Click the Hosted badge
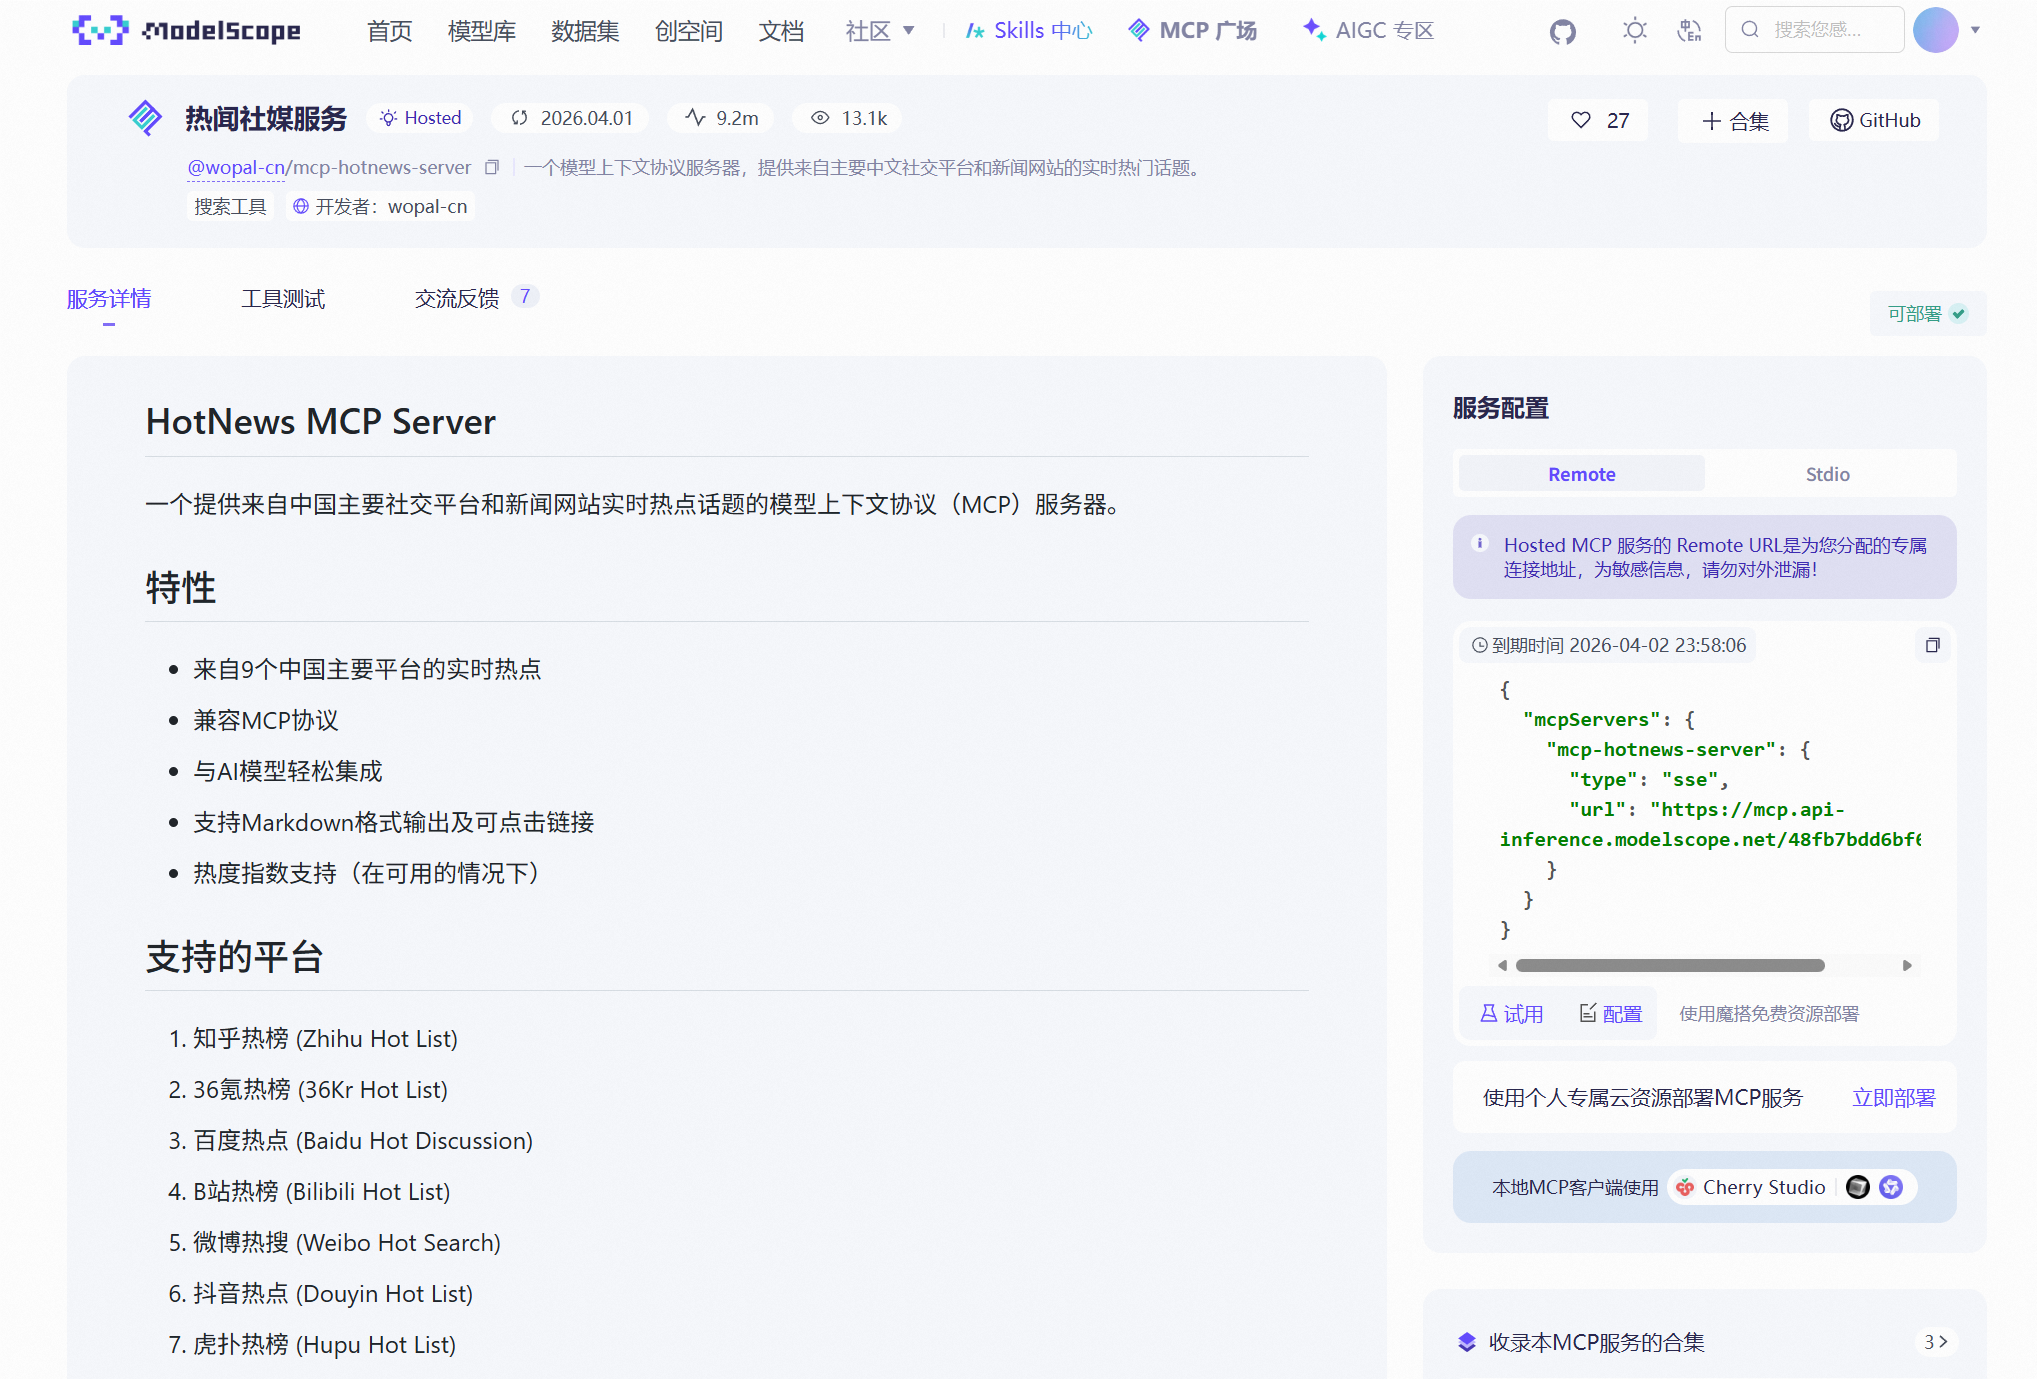Screen dimensions: 2037x1380 [420, 118]
